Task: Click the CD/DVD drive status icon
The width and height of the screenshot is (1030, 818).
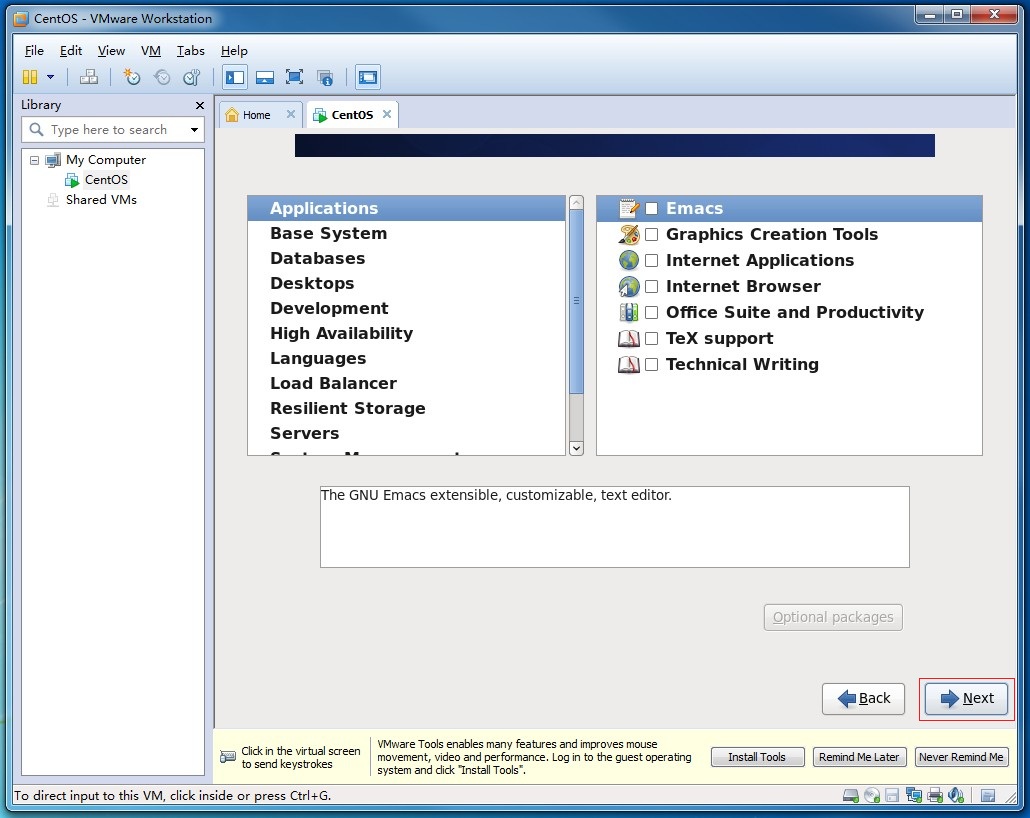Action: pos(871,796)
